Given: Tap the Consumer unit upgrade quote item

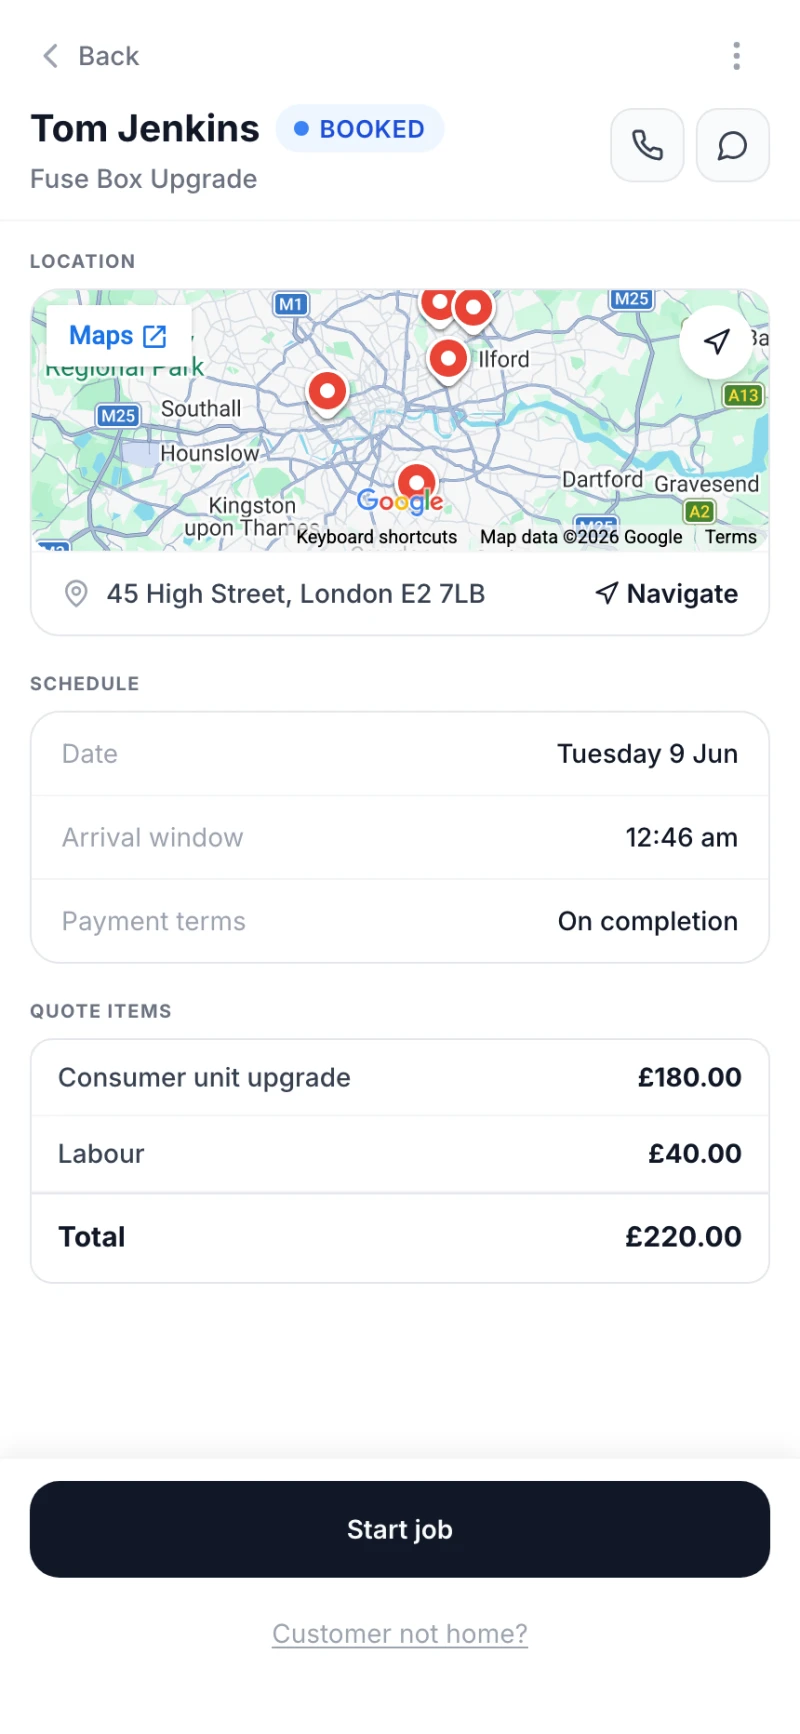Looking at the screenshot, I should pyautogui.click(x=400, y=1078).
